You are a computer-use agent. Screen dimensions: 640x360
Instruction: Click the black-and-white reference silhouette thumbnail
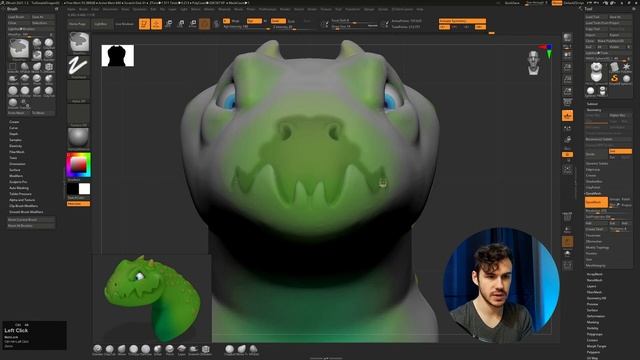pyautogui.click(x=118, y=56)
